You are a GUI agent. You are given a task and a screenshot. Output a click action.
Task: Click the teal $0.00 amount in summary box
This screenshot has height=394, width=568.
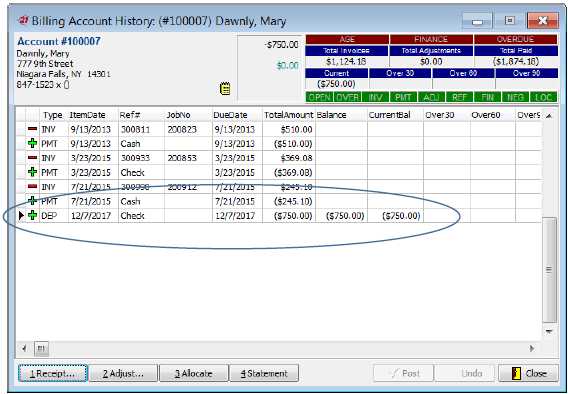[287, 66]
